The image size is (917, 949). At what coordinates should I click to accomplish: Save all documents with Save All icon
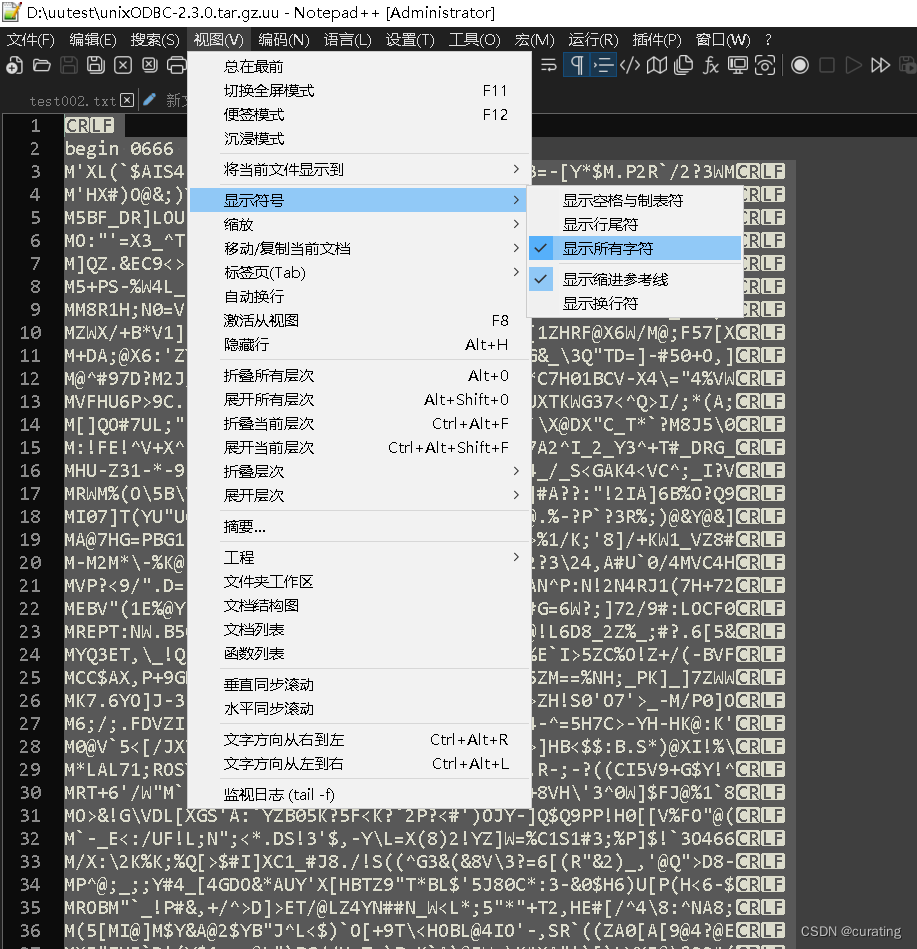click(x=96, y=65)
